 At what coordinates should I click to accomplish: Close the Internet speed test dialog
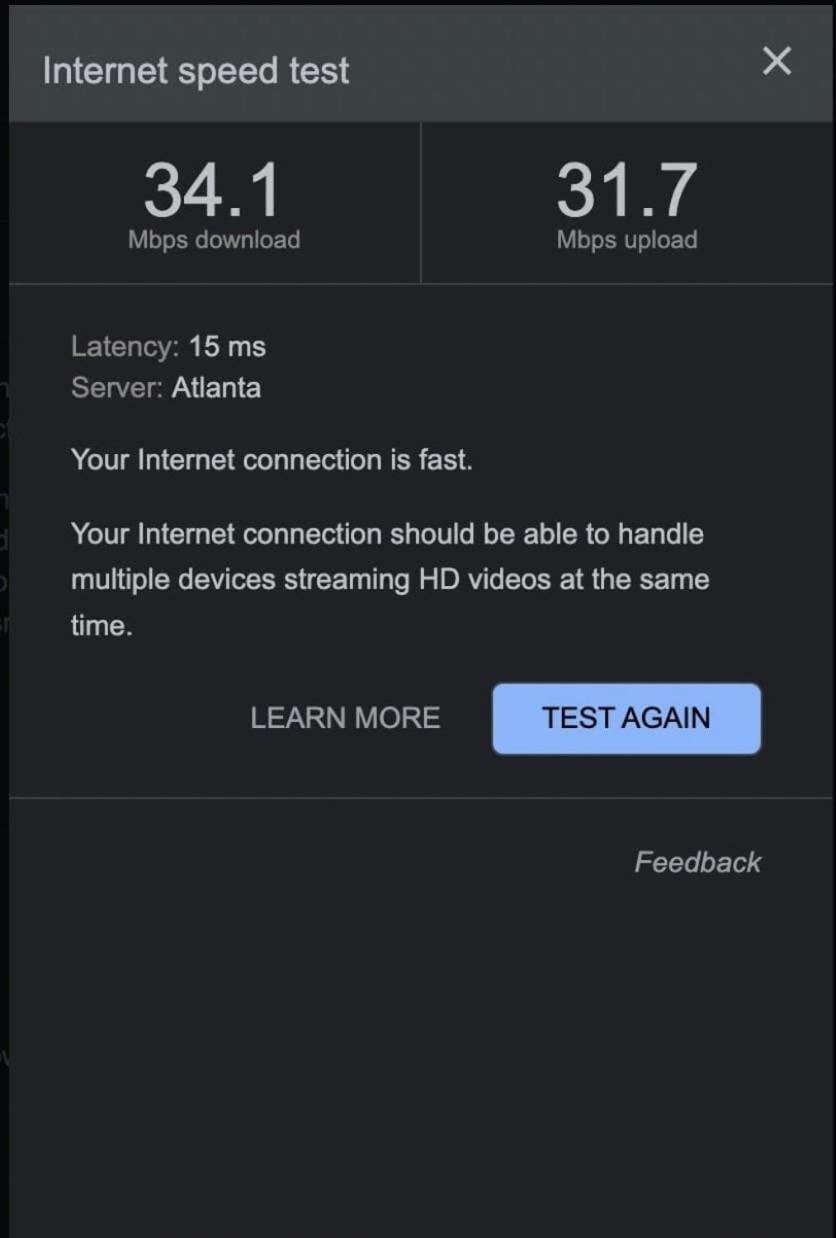tap(777, 62)
